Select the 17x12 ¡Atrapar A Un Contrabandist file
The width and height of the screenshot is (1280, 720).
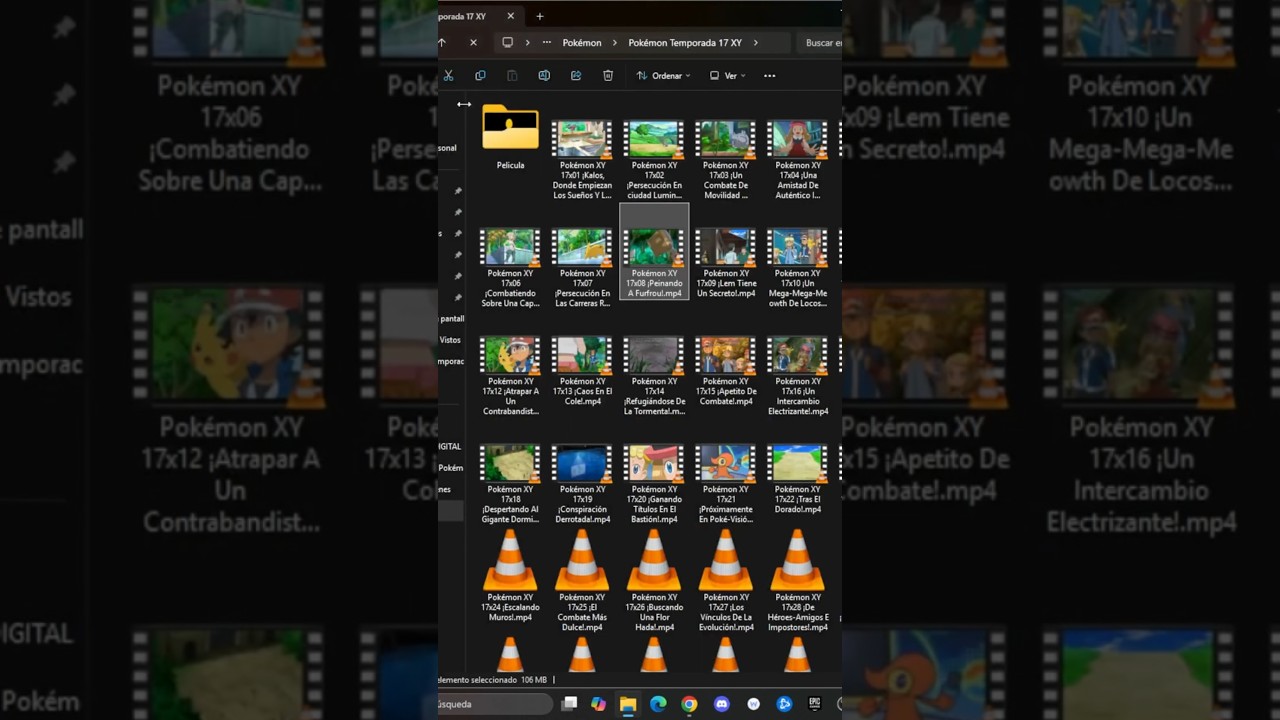(510, 375)
